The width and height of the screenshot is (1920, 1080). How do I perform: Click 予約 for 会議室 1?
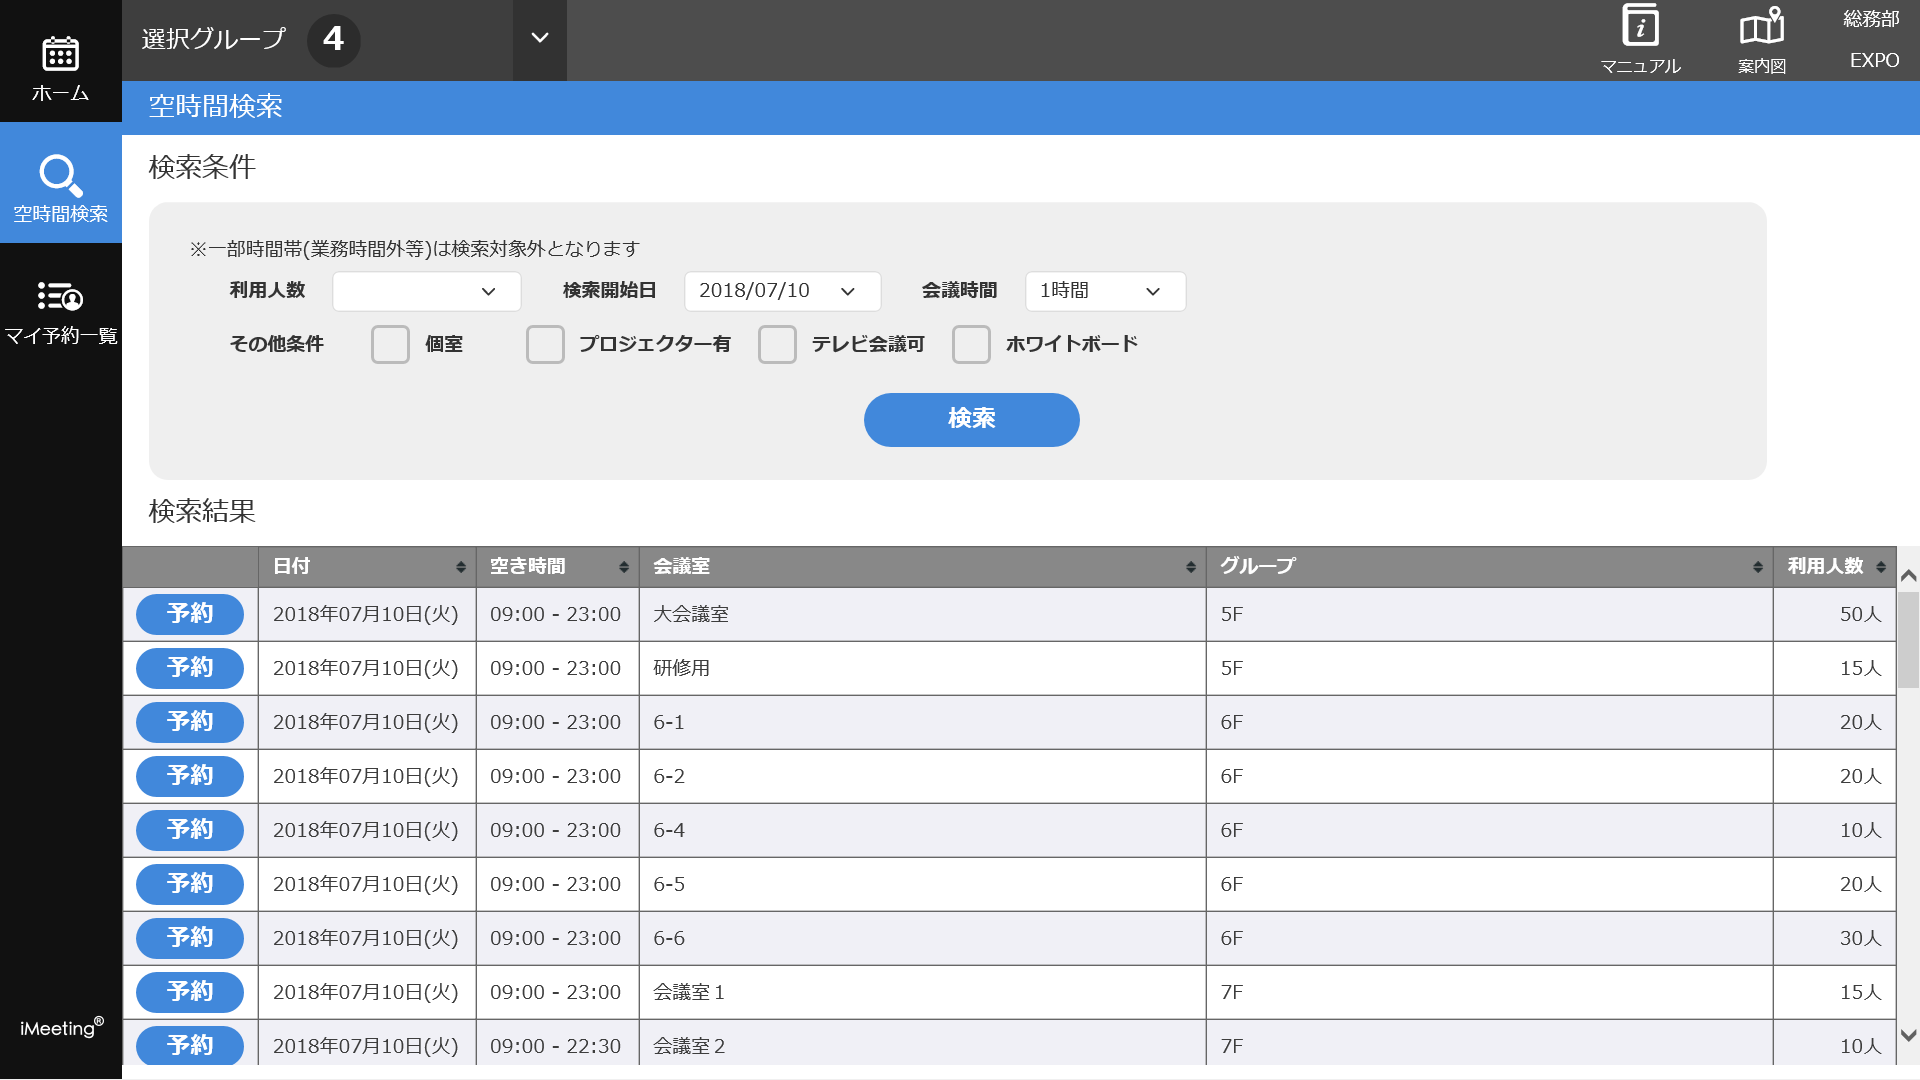coord(190,992)
